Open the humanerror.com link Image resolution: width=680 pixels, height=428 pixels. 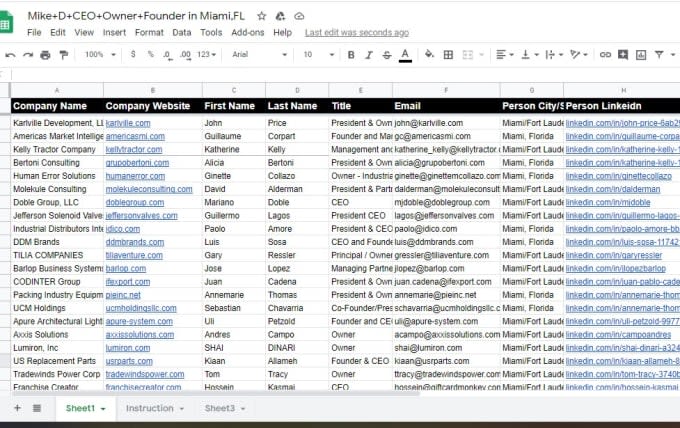click(x=135, y=176)
